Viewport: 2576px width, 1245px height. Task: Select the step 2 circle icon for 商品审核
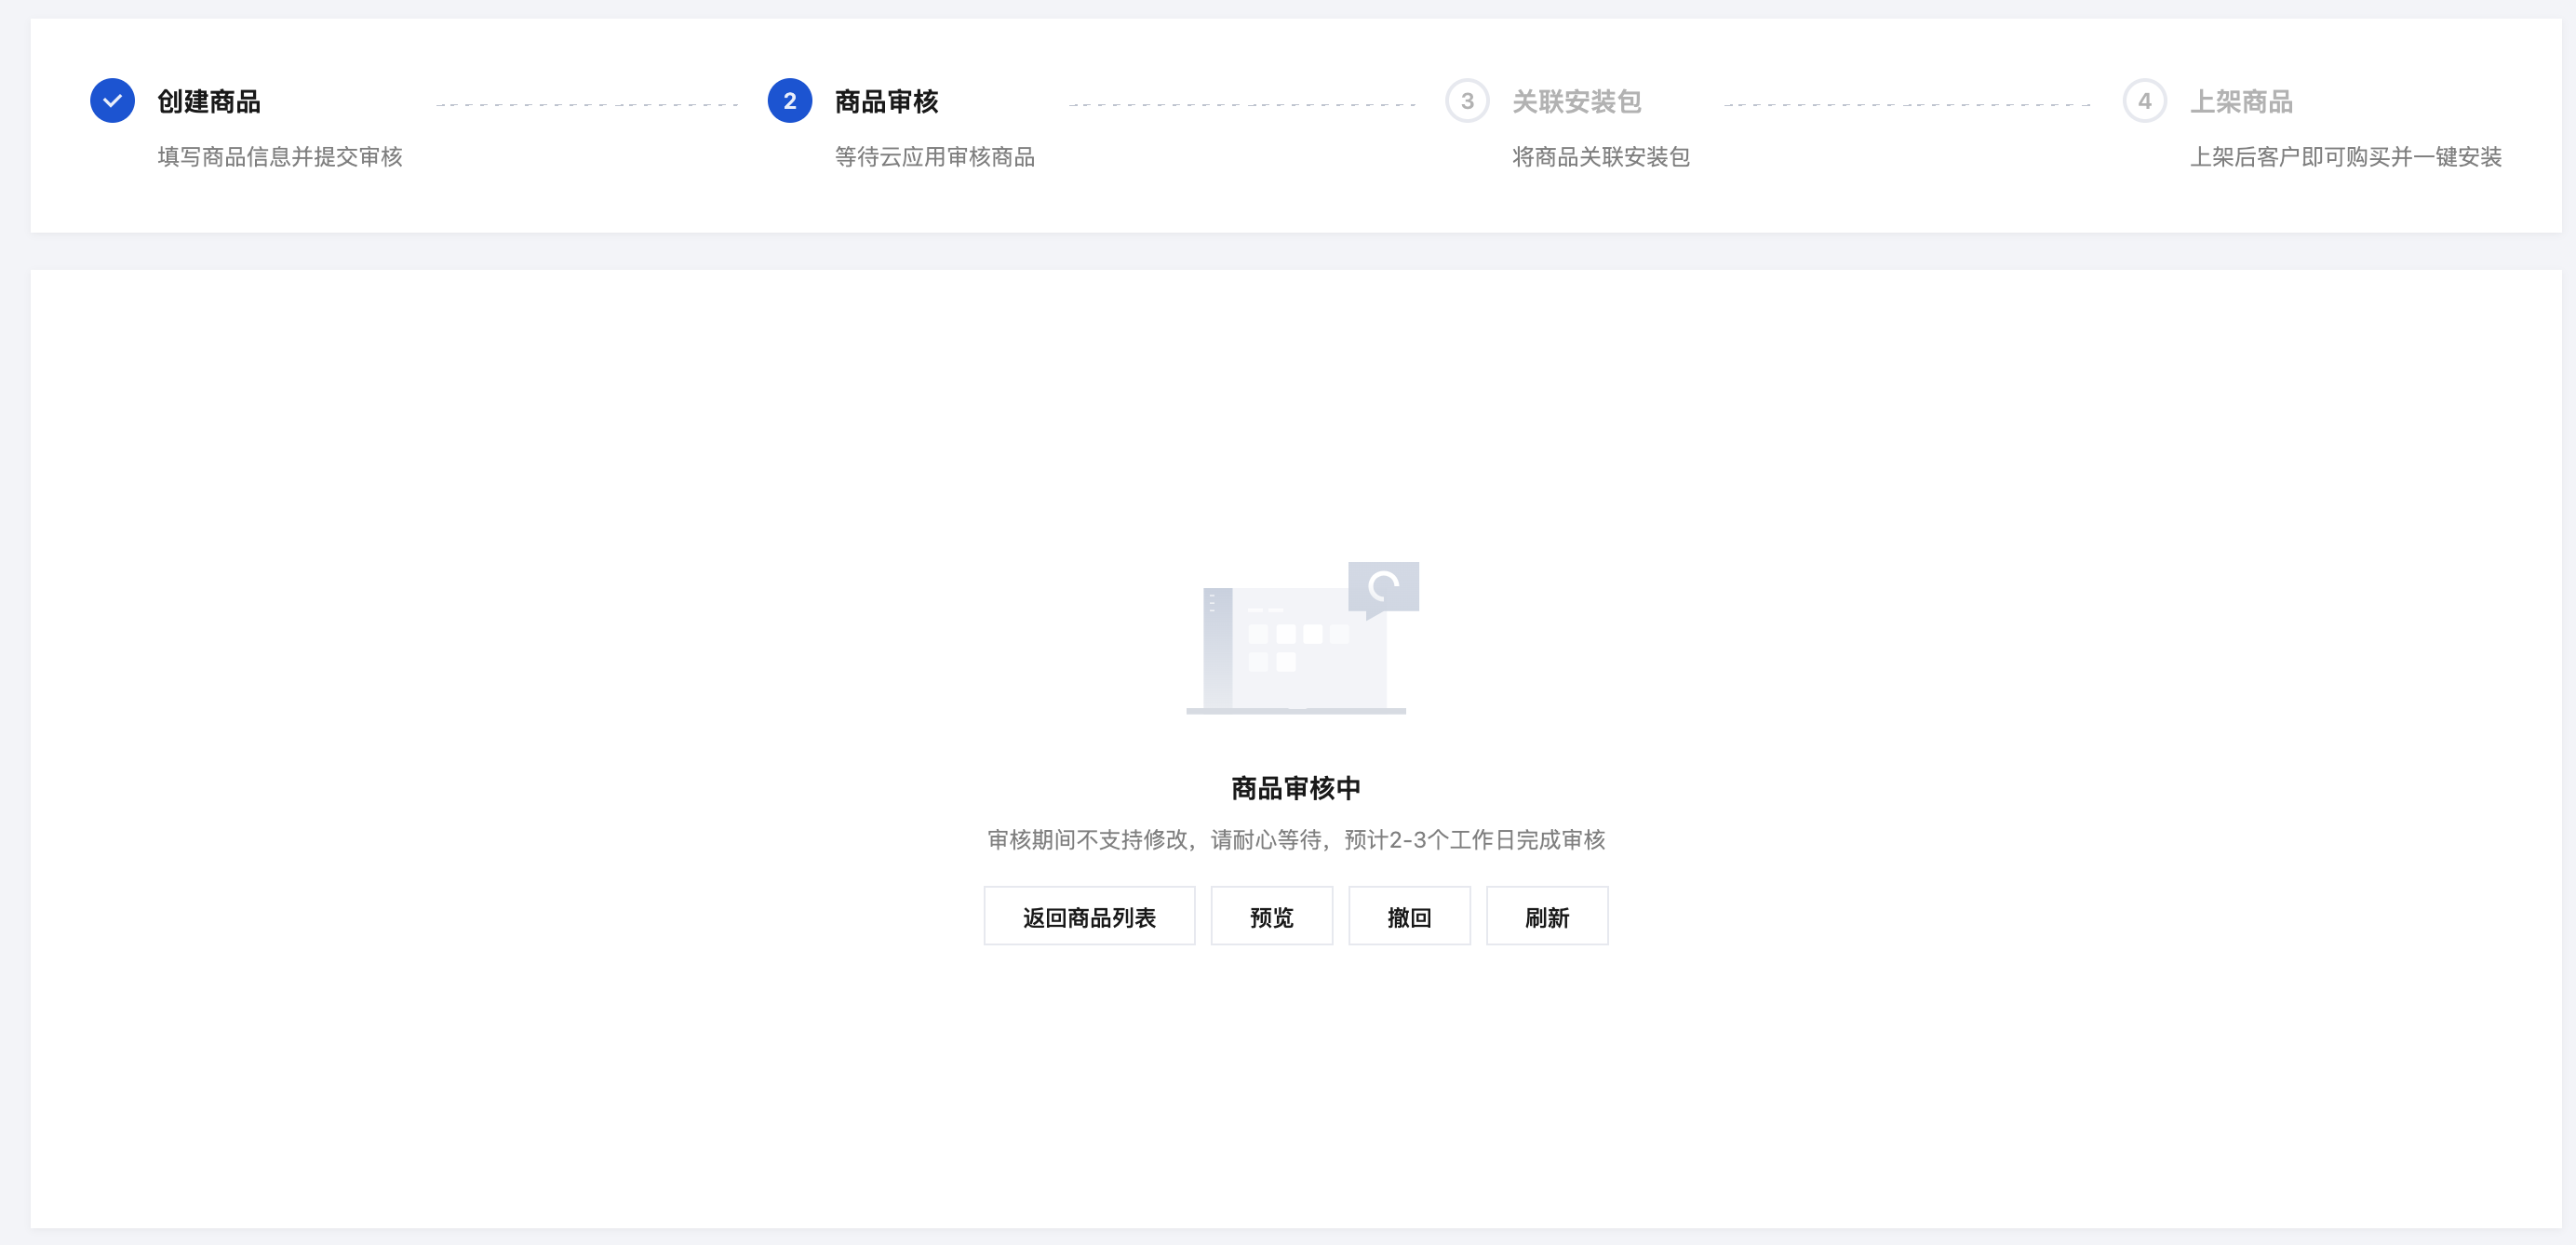click(790, 101)
